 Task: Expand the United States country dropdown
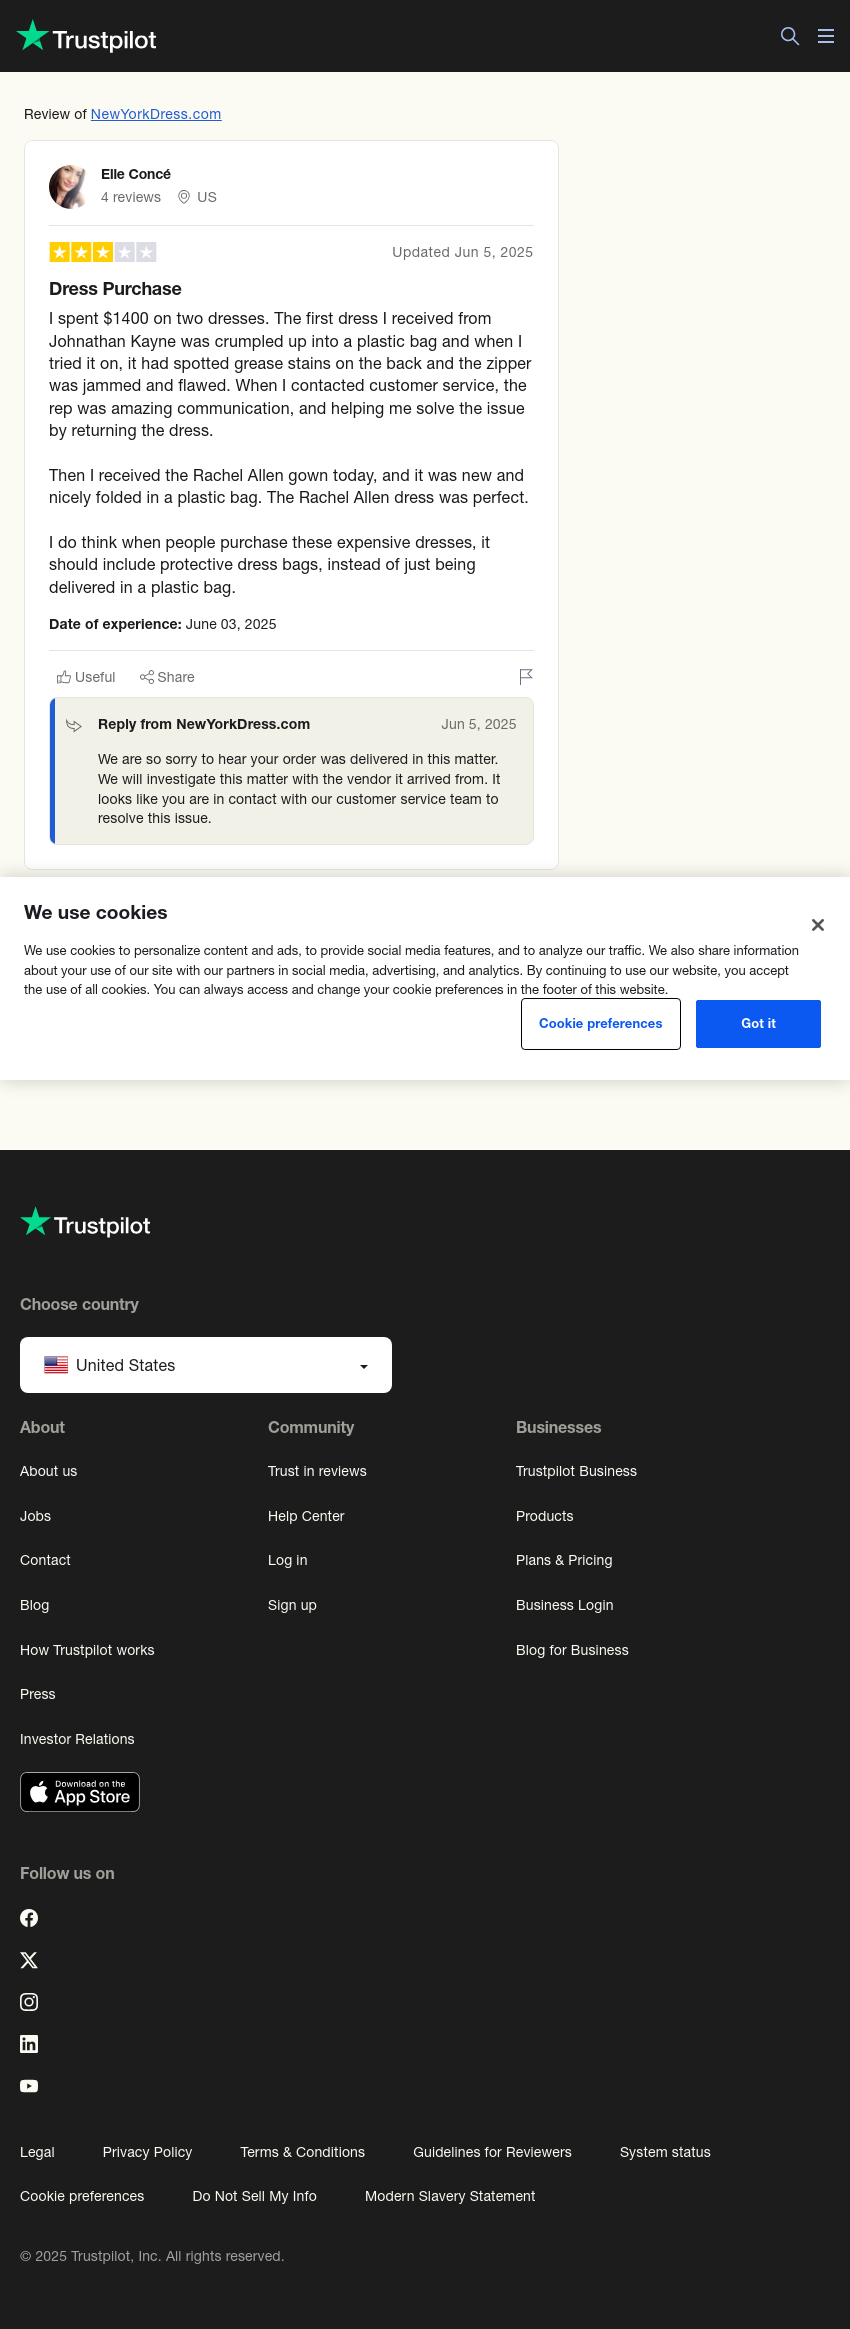[x=206, y=1365]
